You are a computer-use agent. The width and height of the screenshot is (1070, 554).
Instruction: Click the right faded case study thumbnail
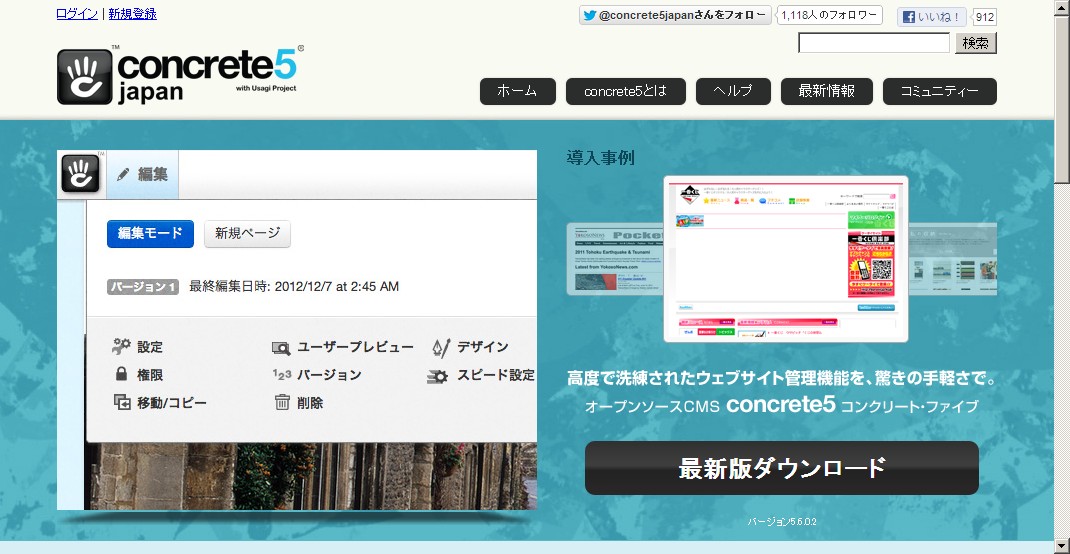pos(953,259)
